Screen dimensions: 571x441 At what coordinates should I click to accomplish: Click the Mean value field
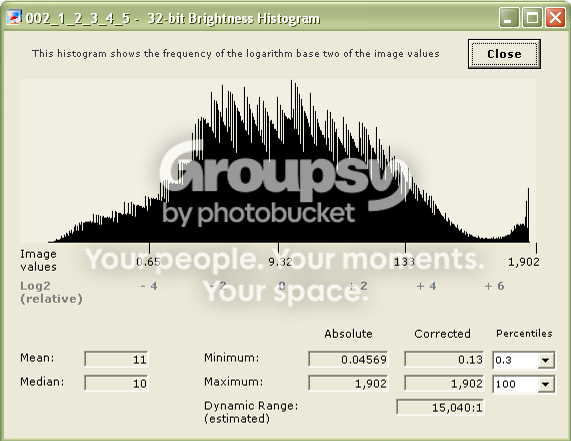[x=116, y=359]
